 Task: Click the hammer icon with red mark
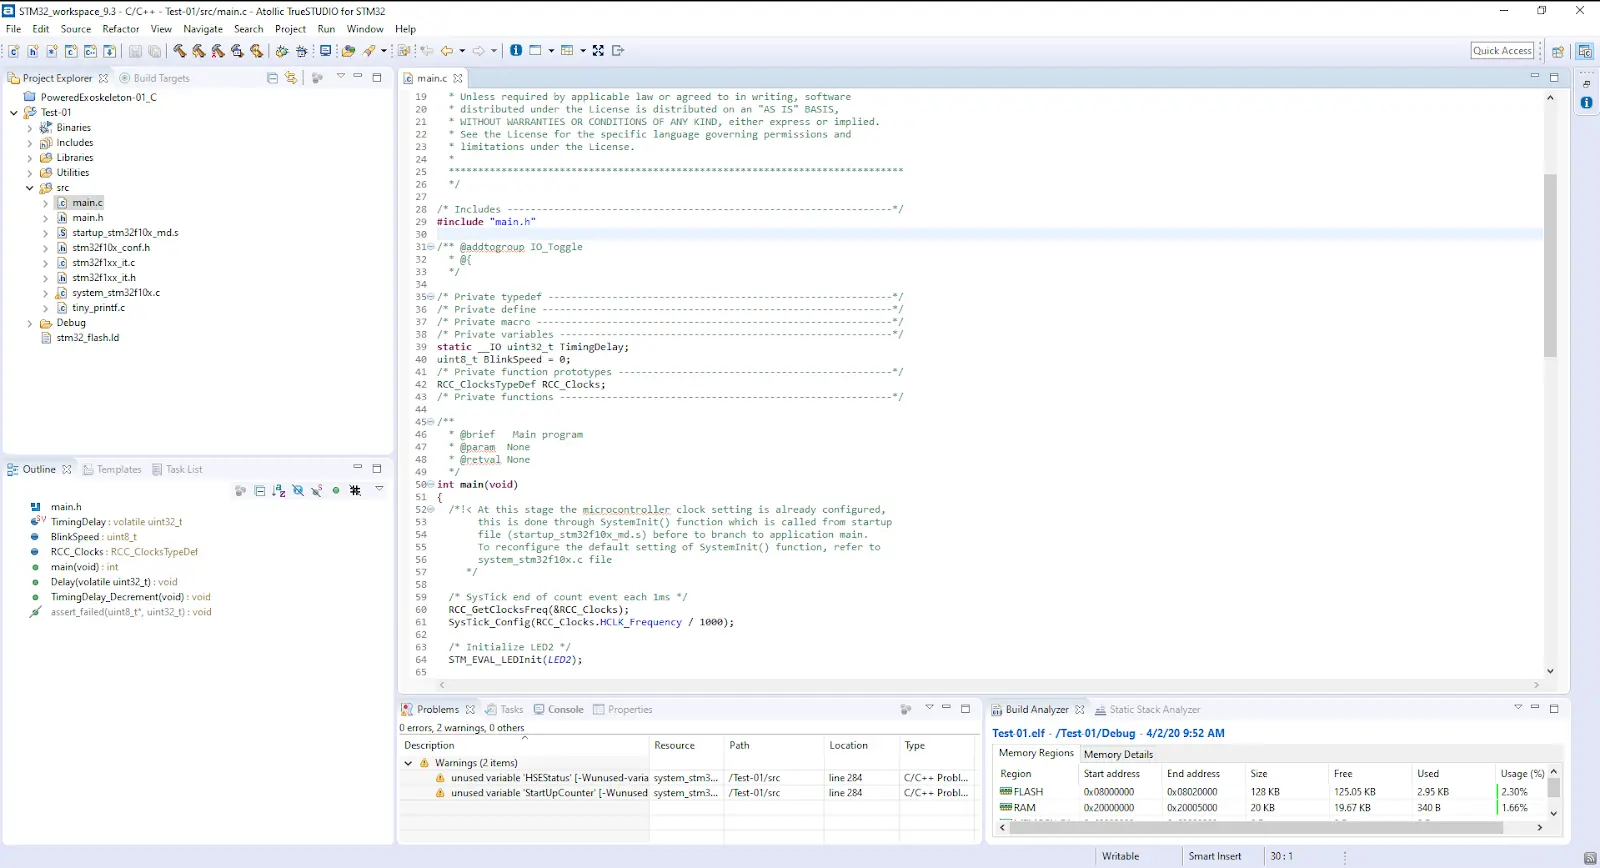[217, 51]
